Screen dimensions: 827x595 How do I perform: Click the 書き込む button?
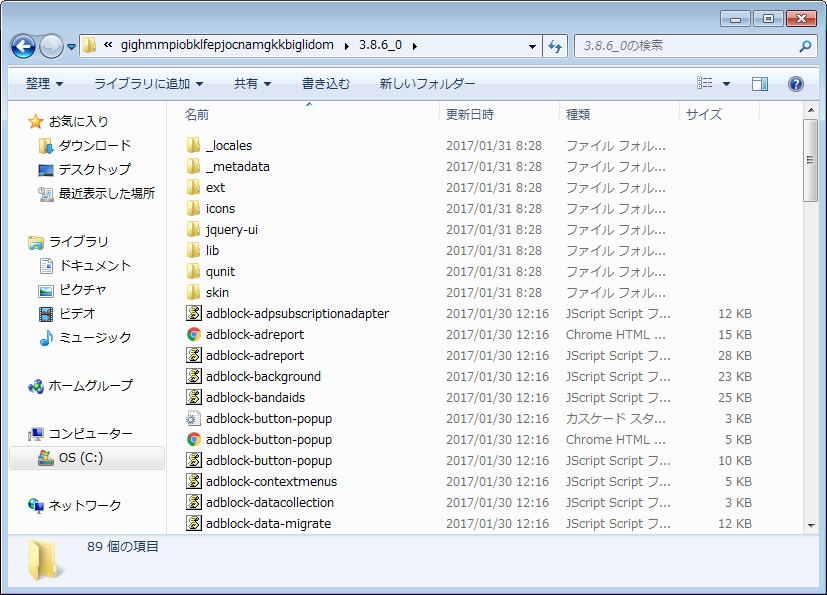325,83
